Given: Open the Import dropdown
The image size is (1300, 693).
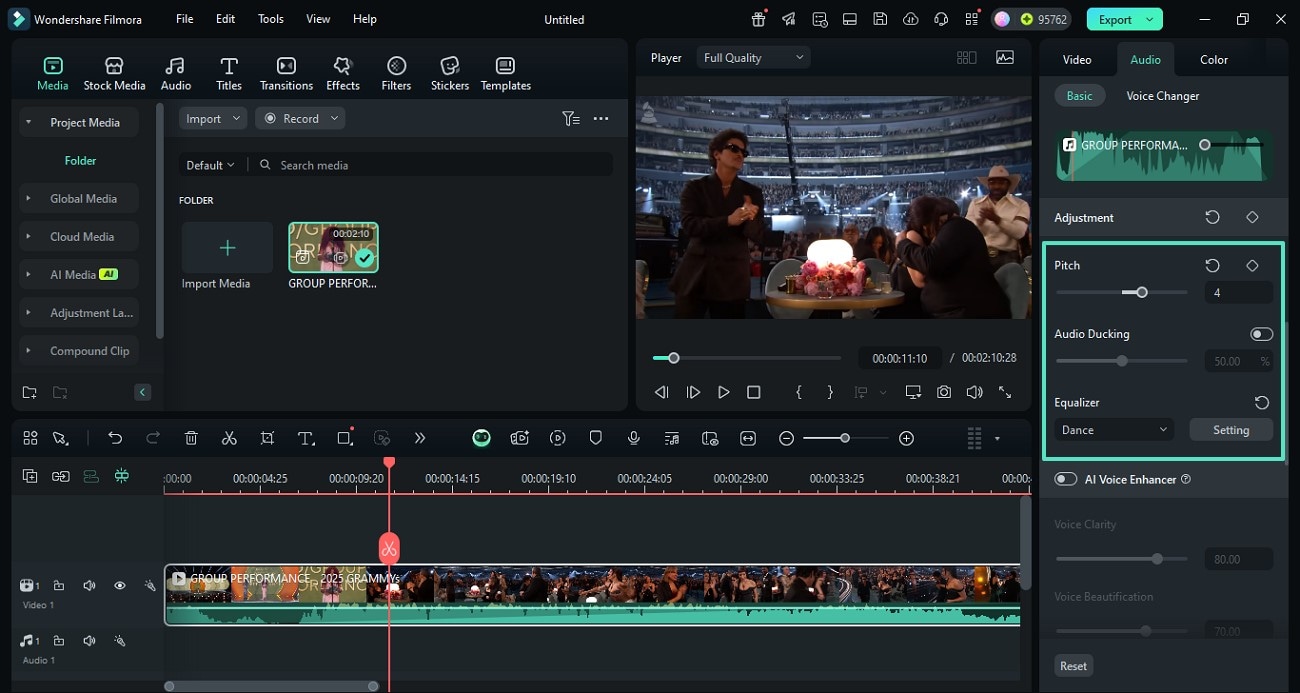Looking at the screenshot, I should click(213, 118).
